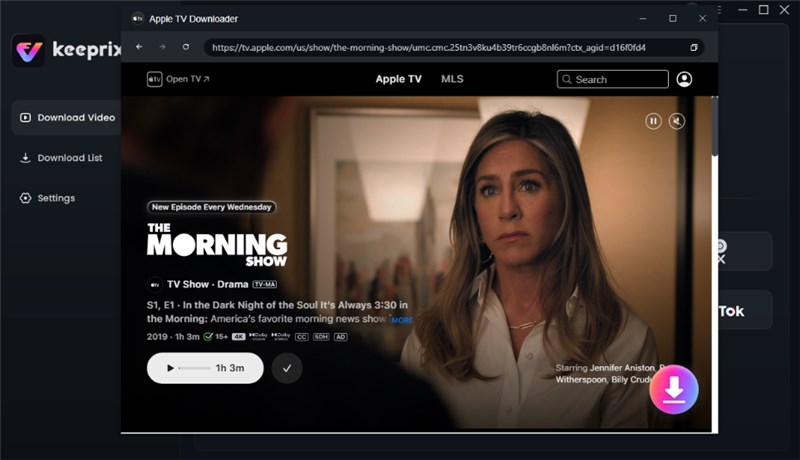Select the Apple TV tab
The image size is (800, 460).
(x=398, y=79)
